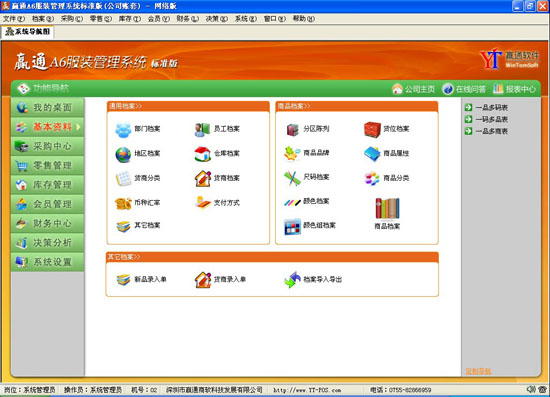Open the 决策 menu
This screenshot has height=397, width=550.
pyautogui.click(x=217, y=19)
